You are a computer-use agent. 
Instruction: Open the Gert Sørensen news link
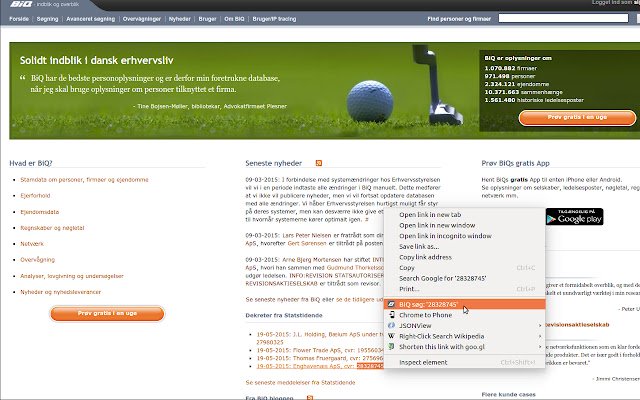pos(307,243)
